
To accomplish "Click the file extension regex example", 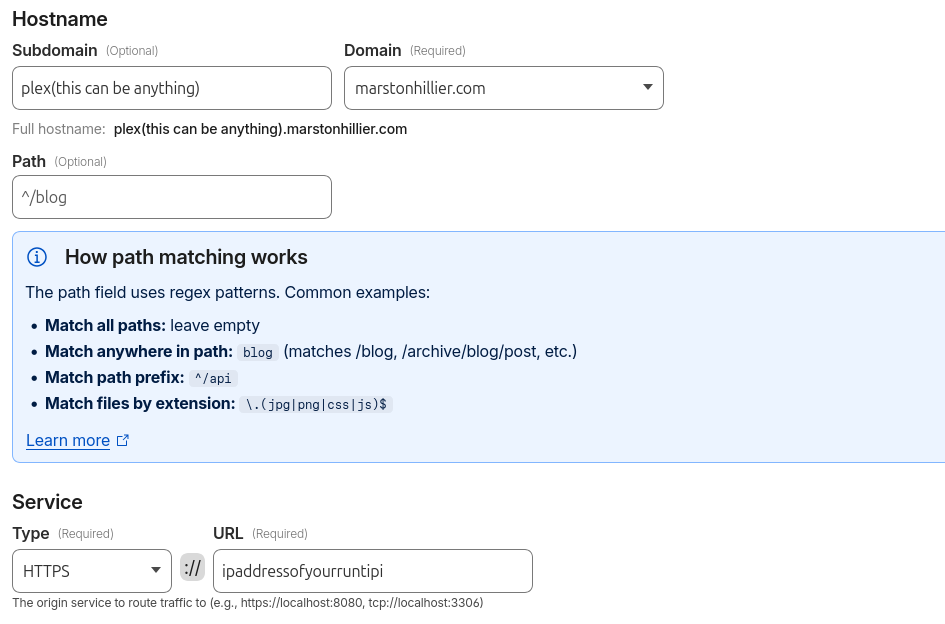I will [x=315, y=404].
